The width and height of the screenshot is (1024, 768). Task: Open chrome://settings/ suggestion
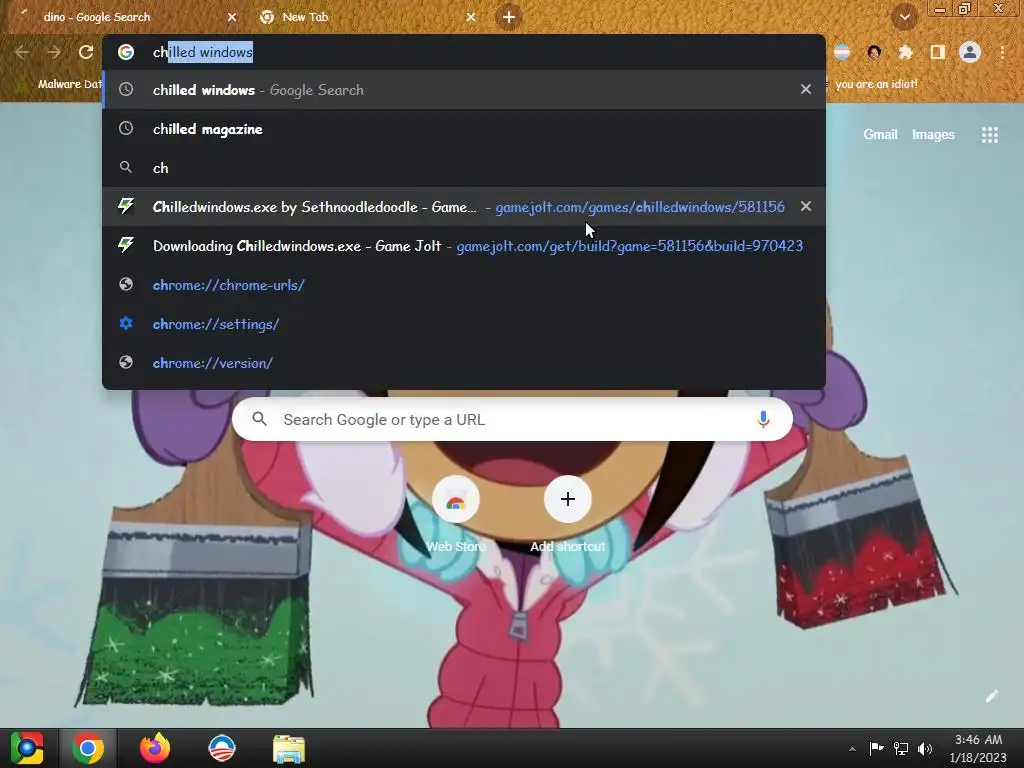click(x=464, y=324)
